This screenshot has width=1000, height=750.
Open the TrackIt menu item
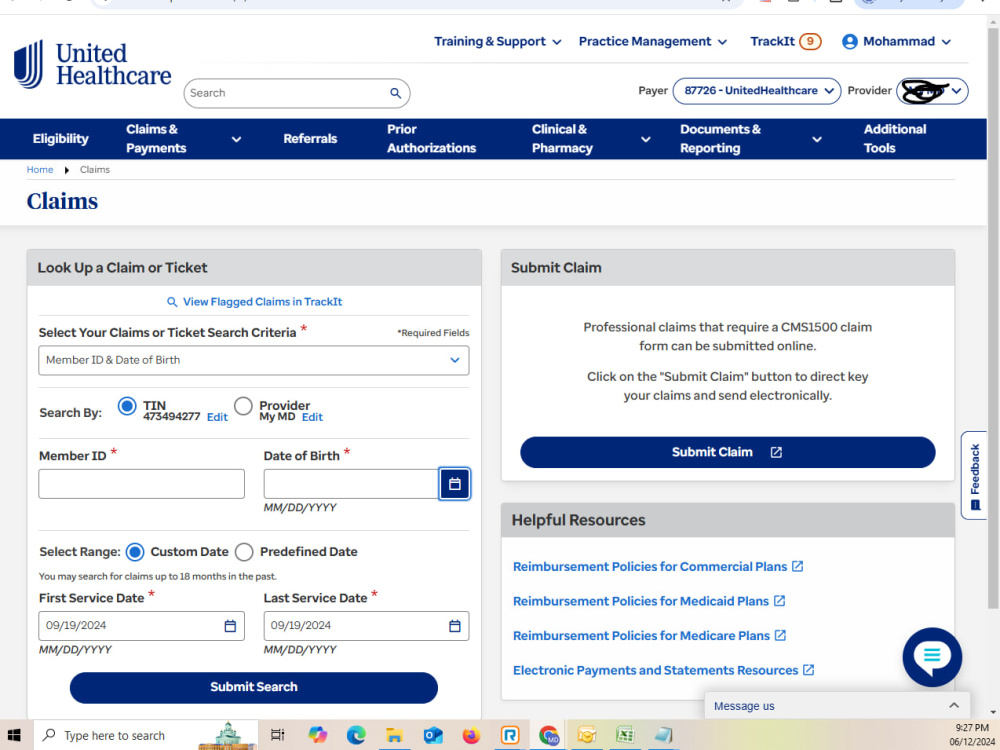point(772,41)
